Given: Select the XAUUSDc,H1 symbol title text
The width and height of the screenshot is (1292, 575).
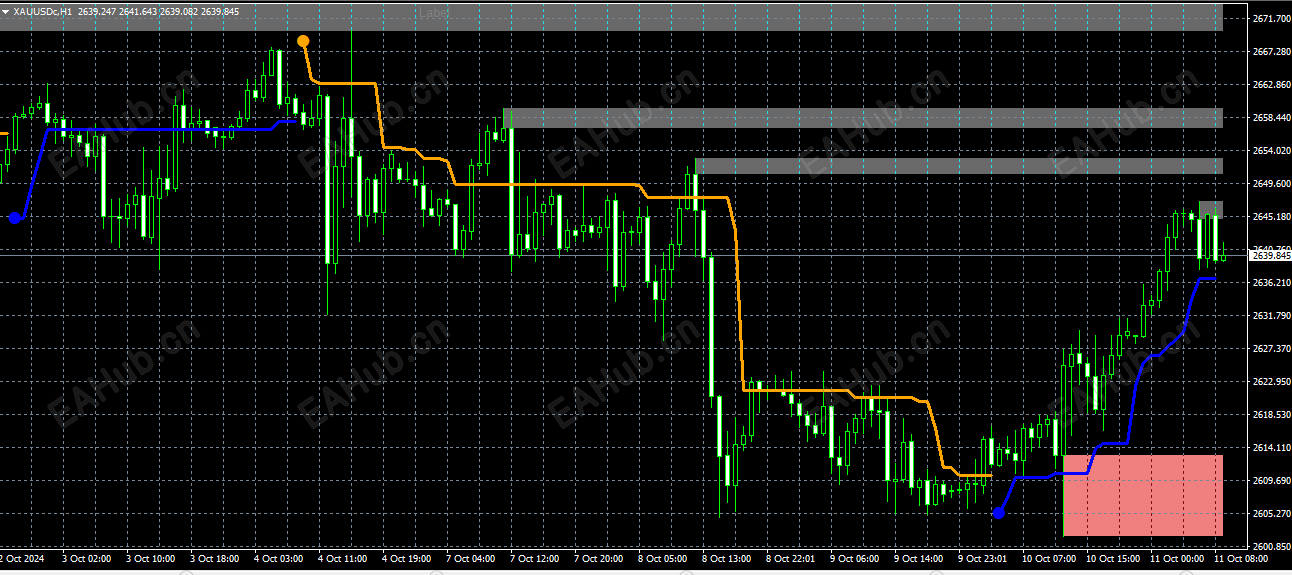Looking at the screenshot, I should click(x=43, y=12).
